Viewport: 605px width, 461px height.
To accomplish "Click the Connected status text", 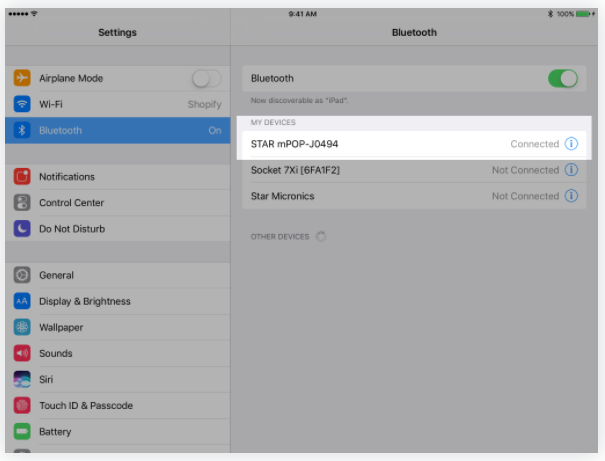I will pos(535,144).
